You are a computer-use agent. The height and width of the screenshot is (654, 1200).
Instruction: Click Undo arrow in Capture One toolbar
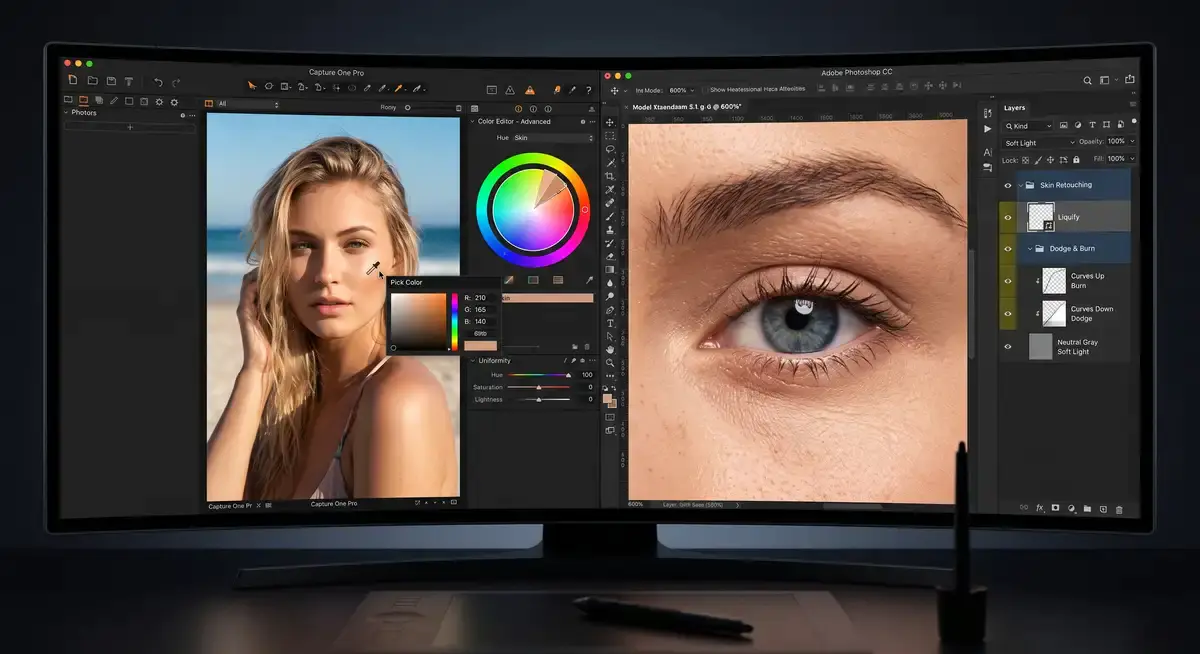tap(158, 82)
